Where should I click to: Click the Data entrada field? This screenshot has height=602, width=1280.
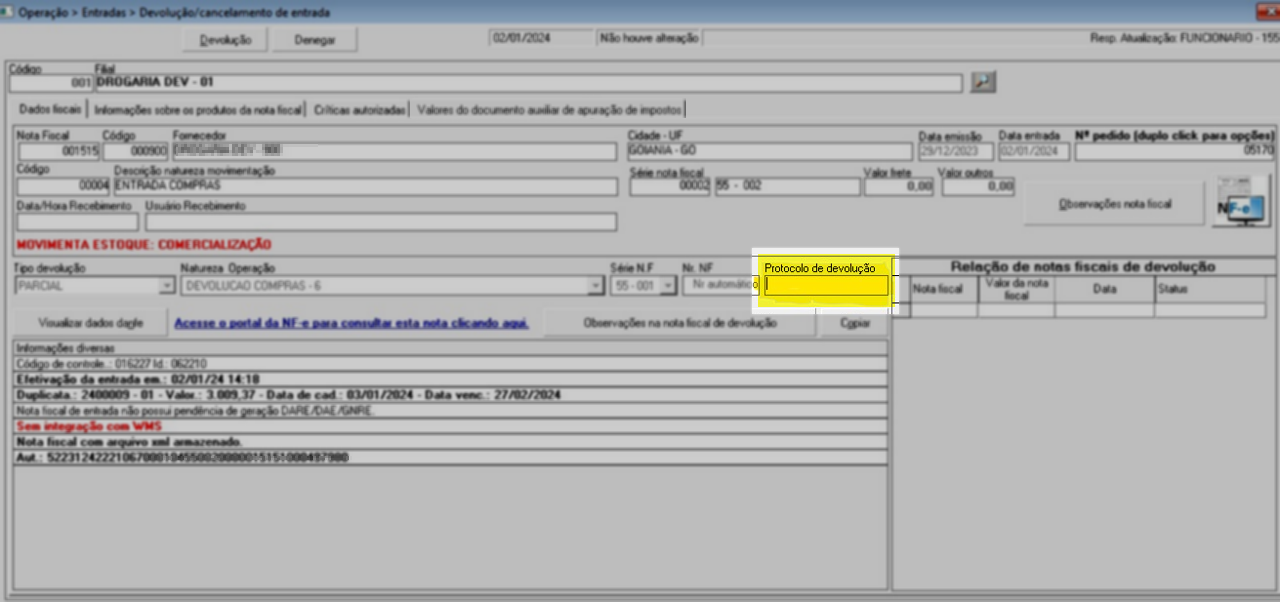click(x=1034, y=151)
